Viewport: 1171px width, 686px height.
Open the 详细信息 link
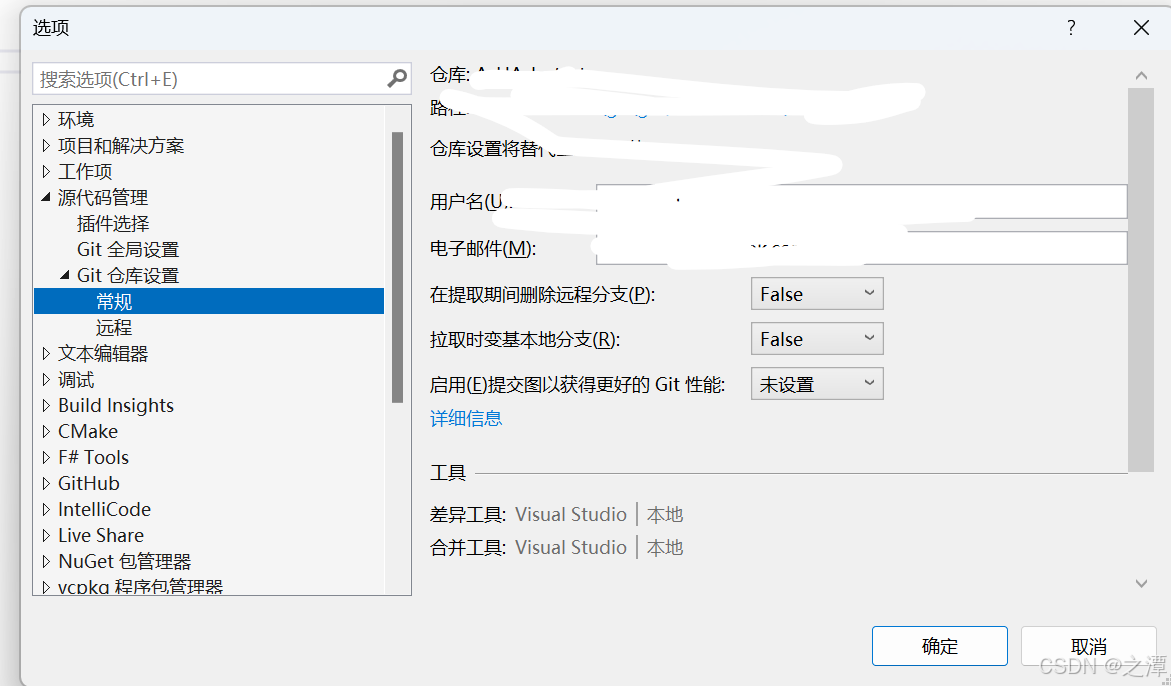tap(466, 418)
